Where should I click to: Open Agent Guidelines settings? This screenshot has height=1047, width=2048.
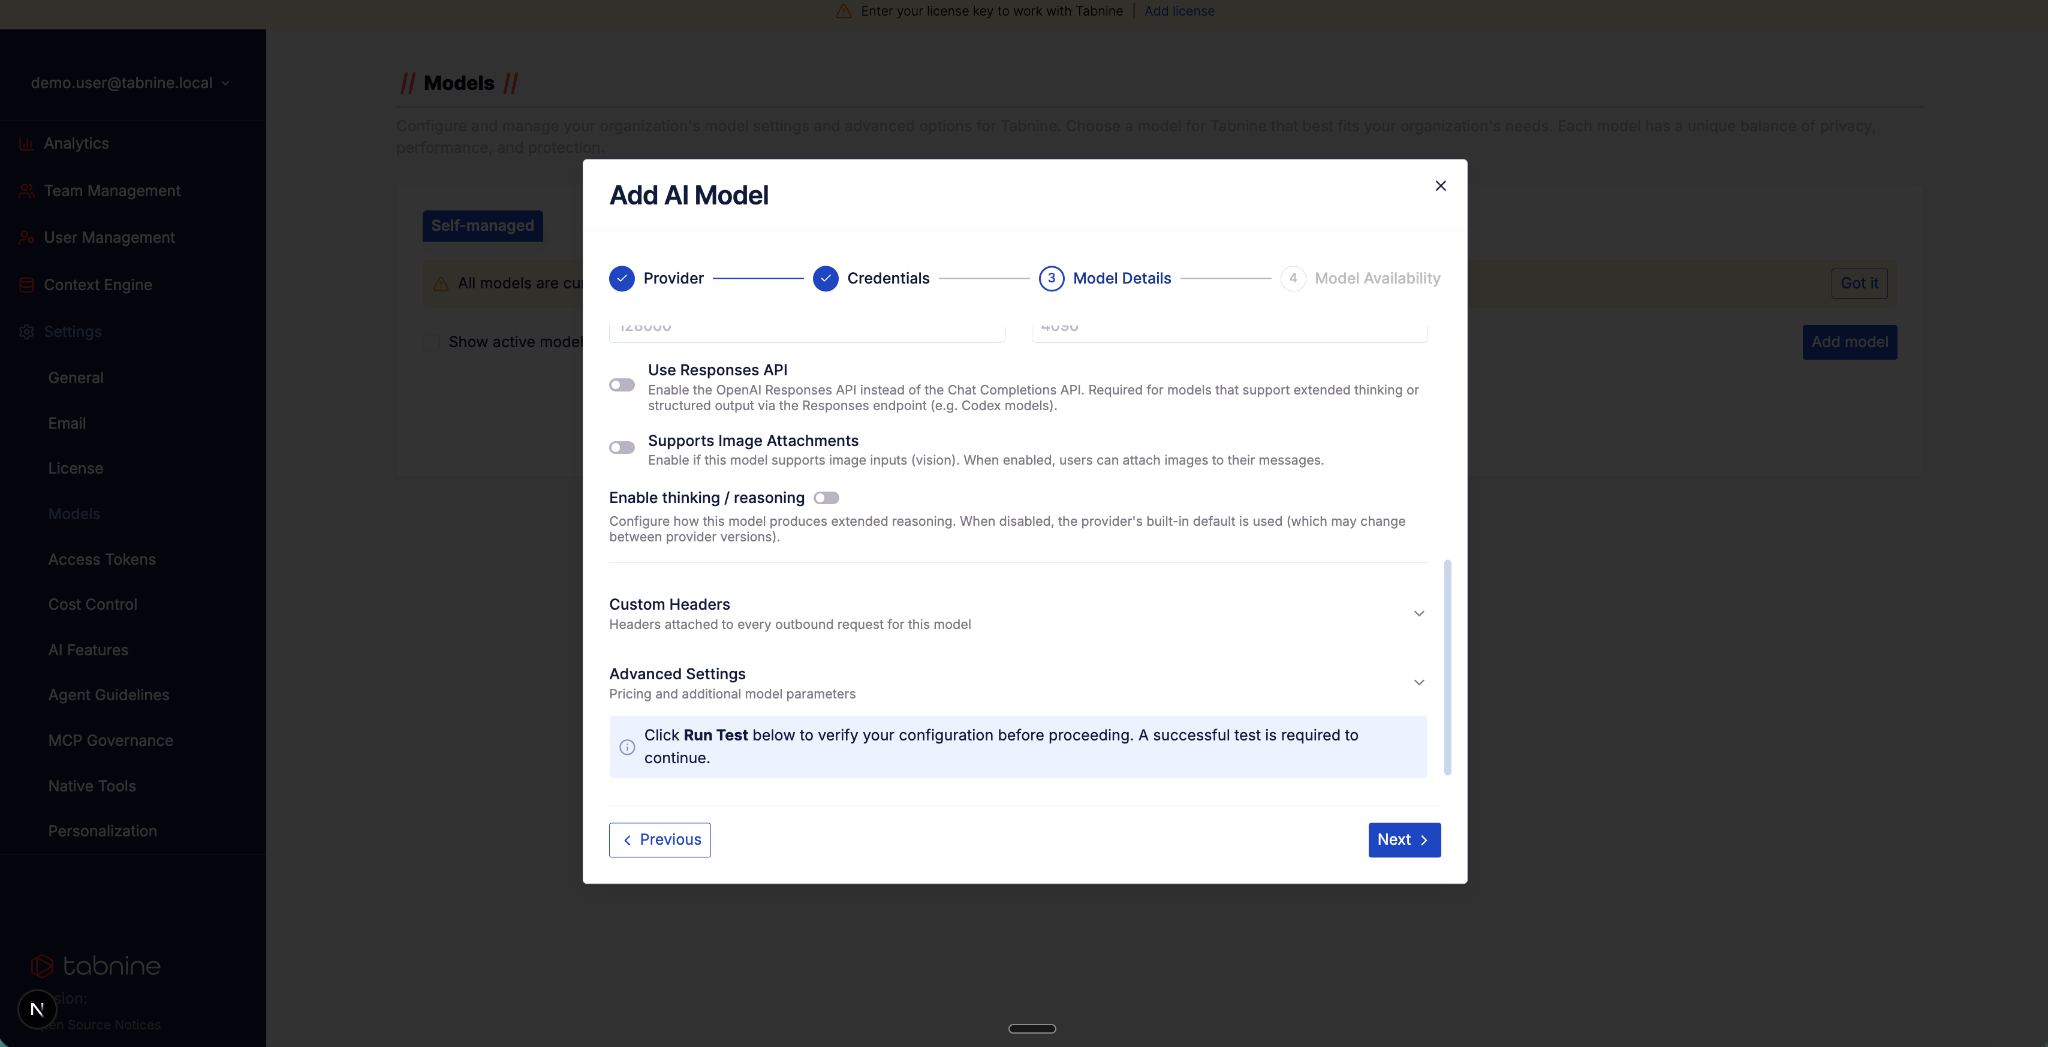[x=109, y=695]
